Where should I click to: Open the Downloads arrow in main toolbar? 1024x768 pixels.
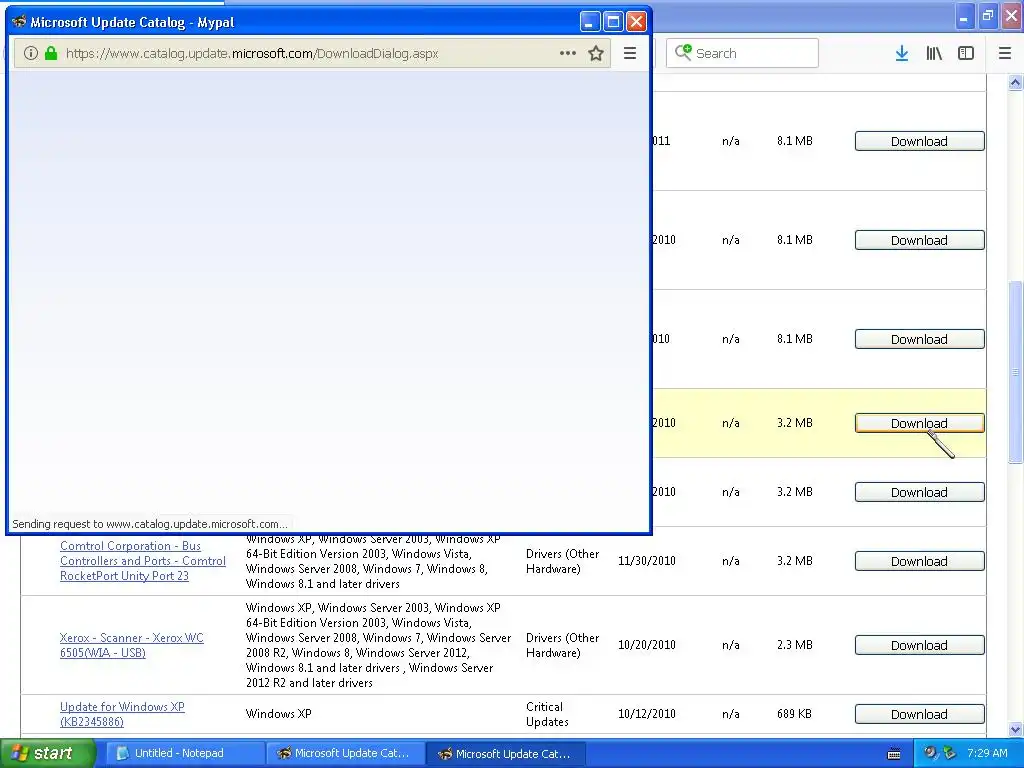point(902,54)
